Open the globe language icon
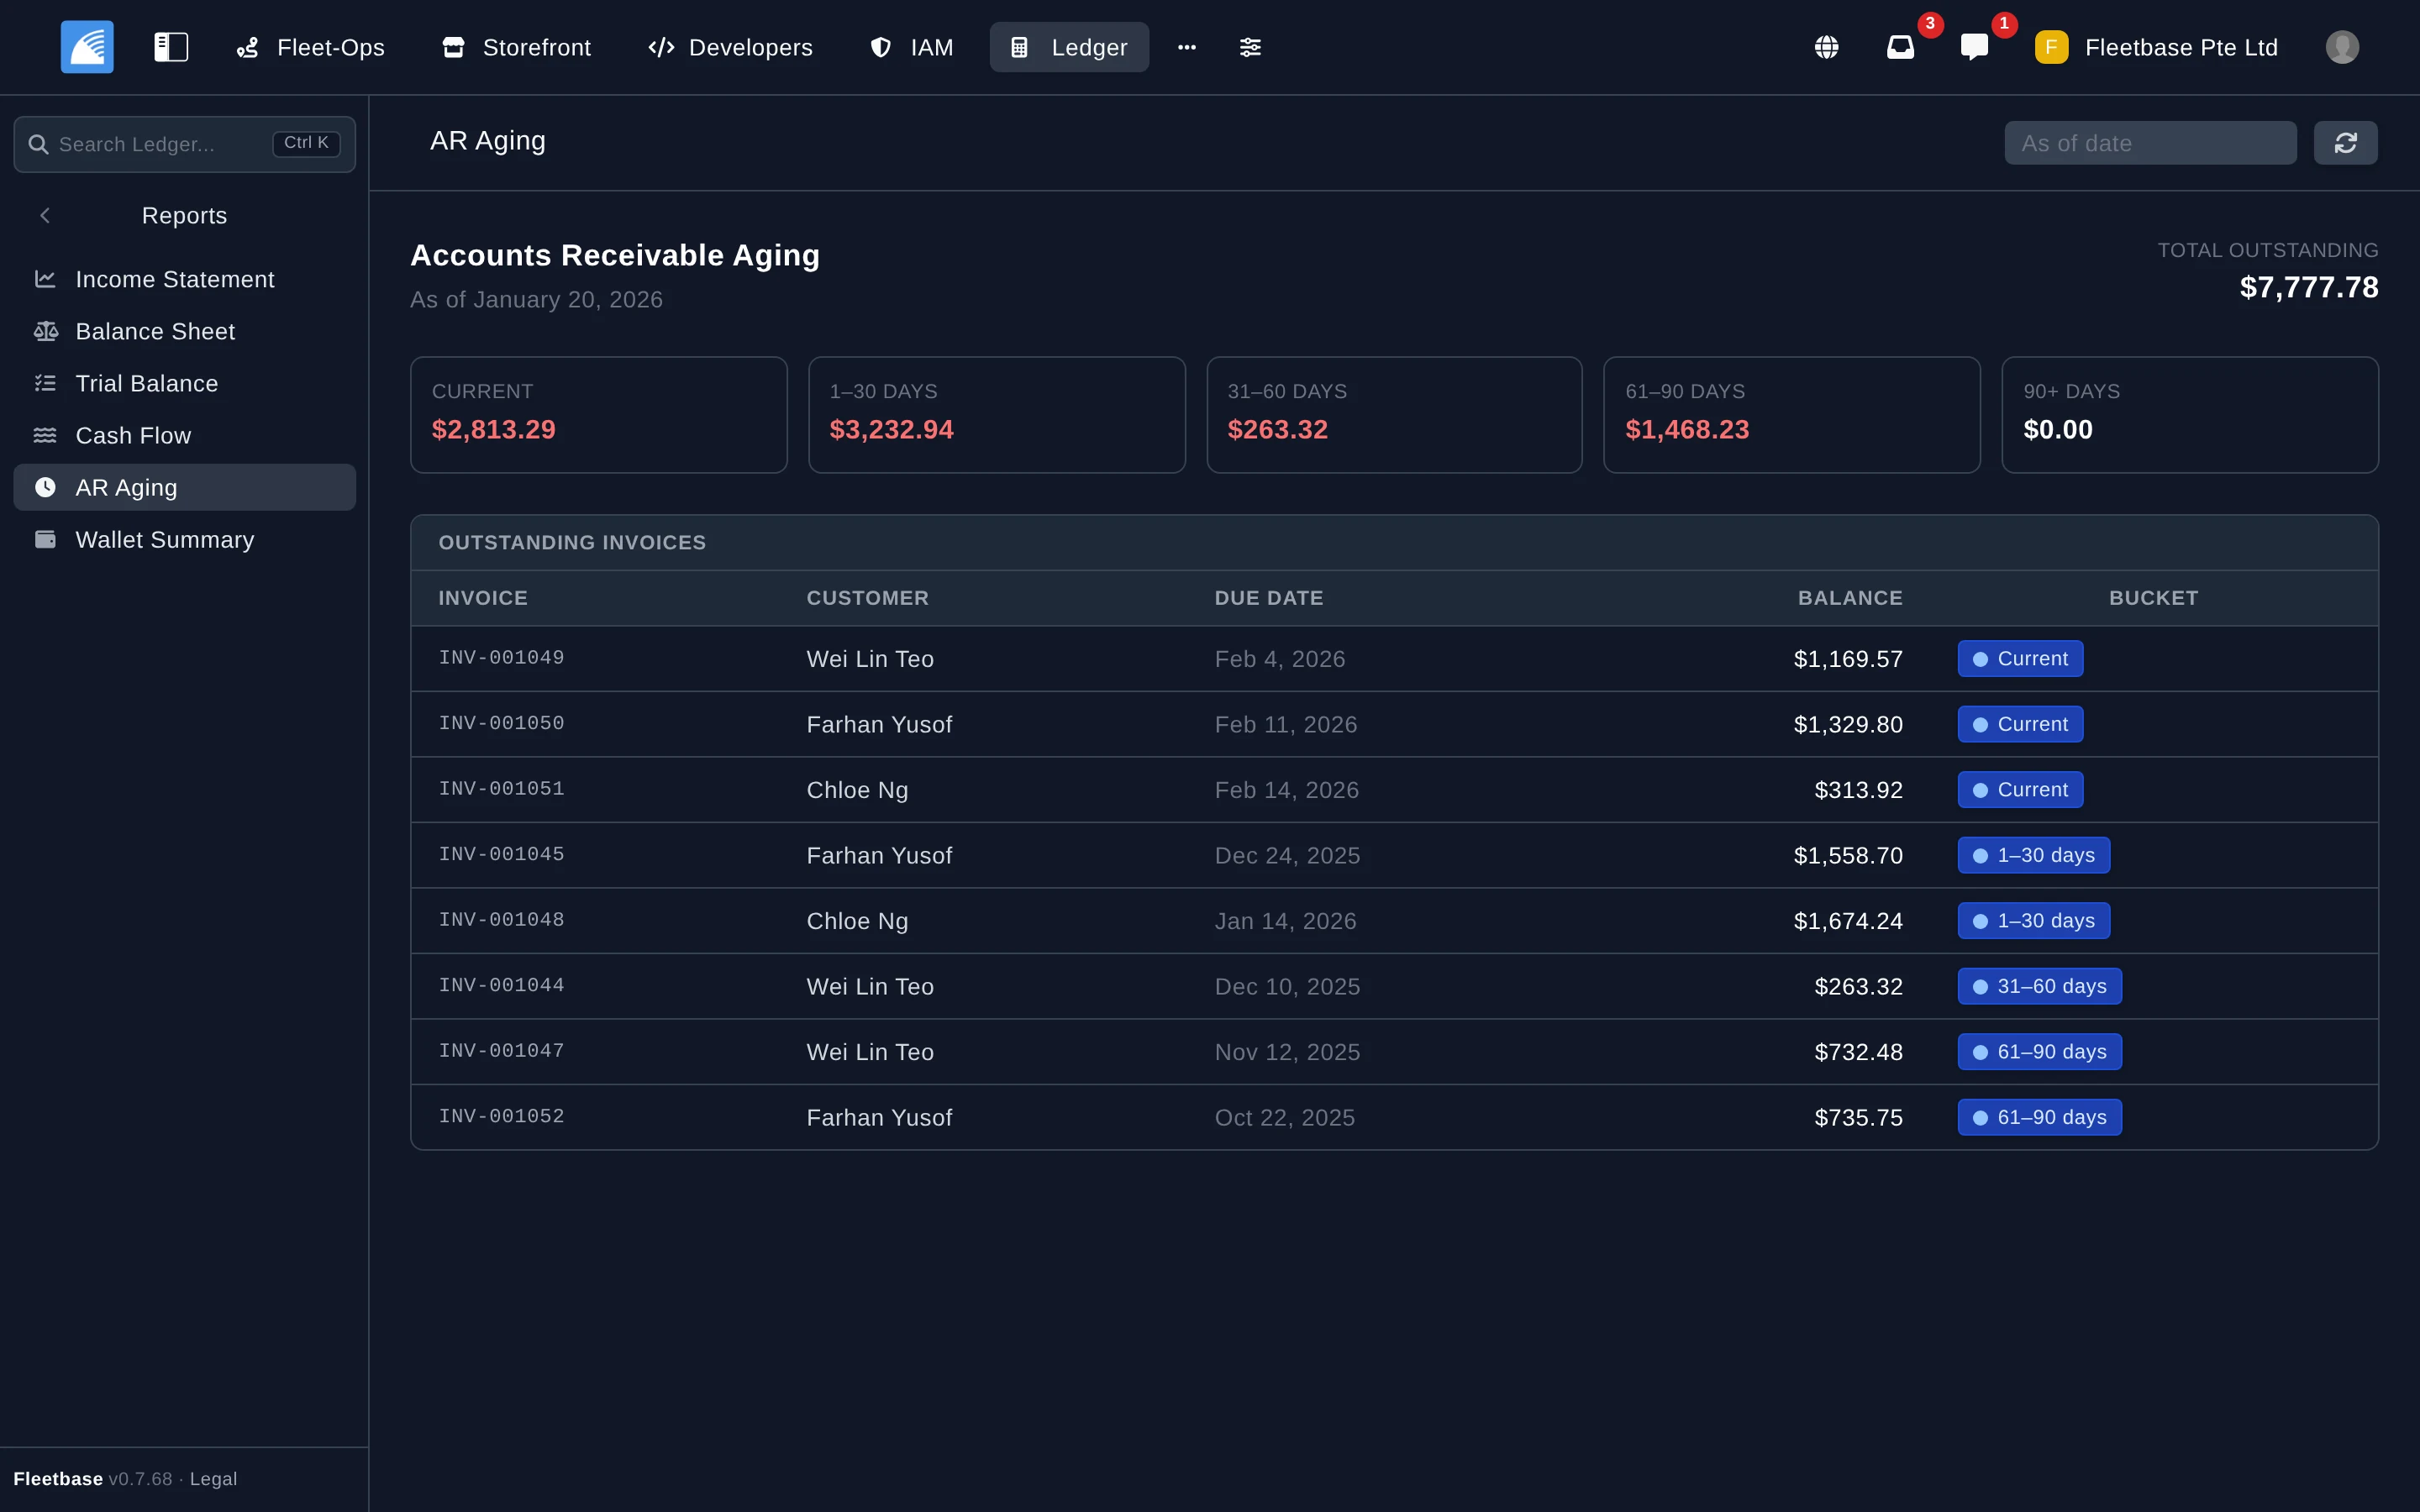 [1826, 47]
